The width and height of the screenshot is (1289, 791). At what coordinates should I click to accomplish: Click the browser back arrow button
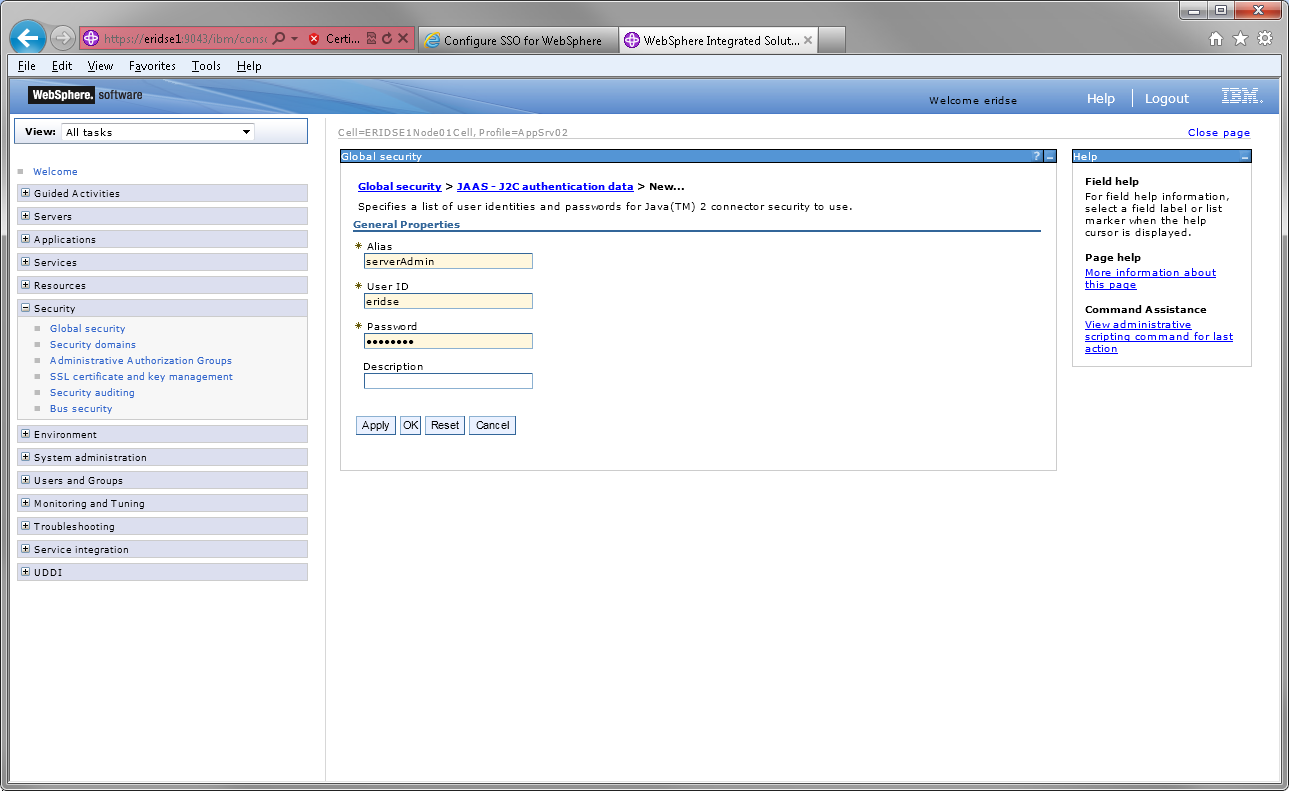coord(27,39)
